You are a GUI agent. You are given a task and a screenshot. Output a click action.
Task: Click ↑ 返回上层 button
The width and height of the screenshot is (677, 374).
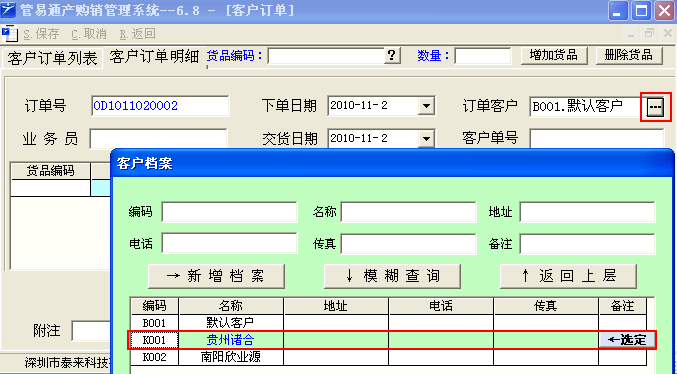(x=568, y=276)
